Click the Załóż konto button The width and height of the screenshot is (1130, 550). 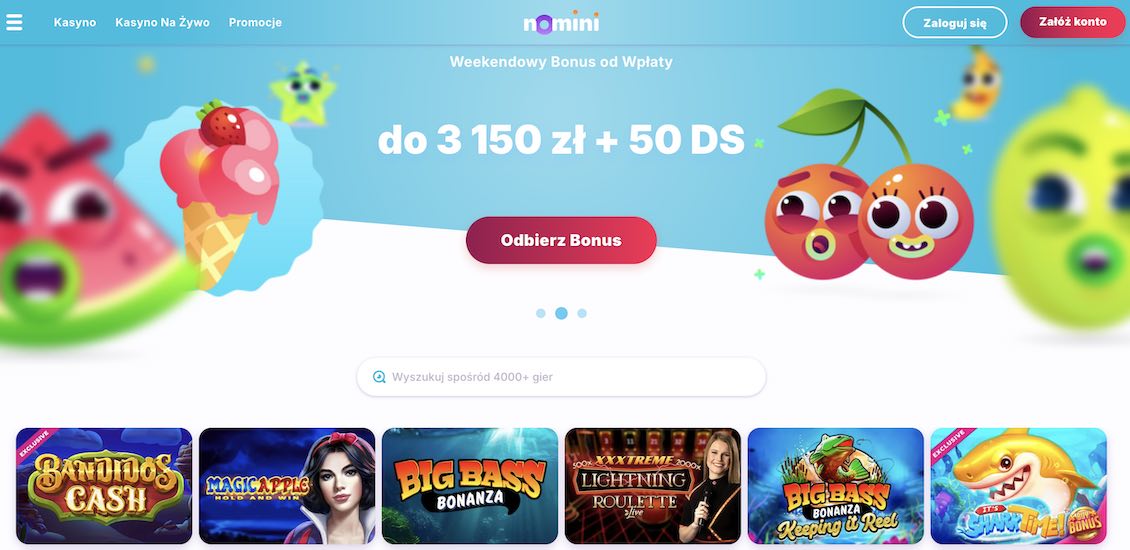pos(1072,22)
